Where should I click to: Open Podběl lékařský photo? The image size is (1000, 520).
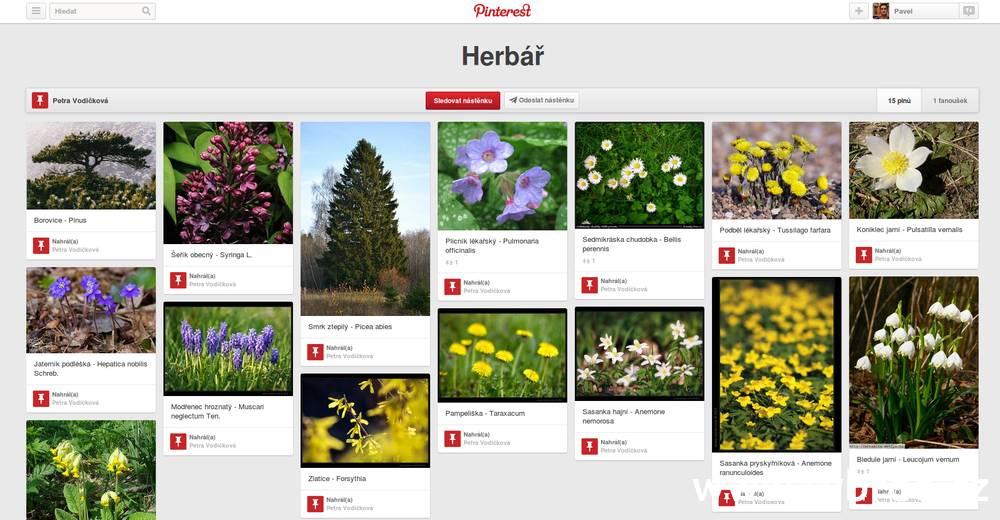click(777, 171)
